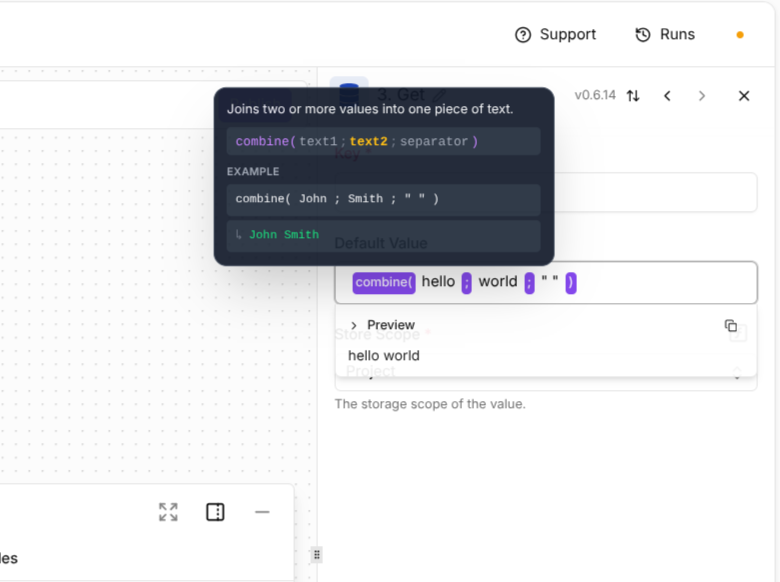Click the panel resize grip handle
Image resolution: width=780 pixels, height=582 pixels.
(317, 555)
